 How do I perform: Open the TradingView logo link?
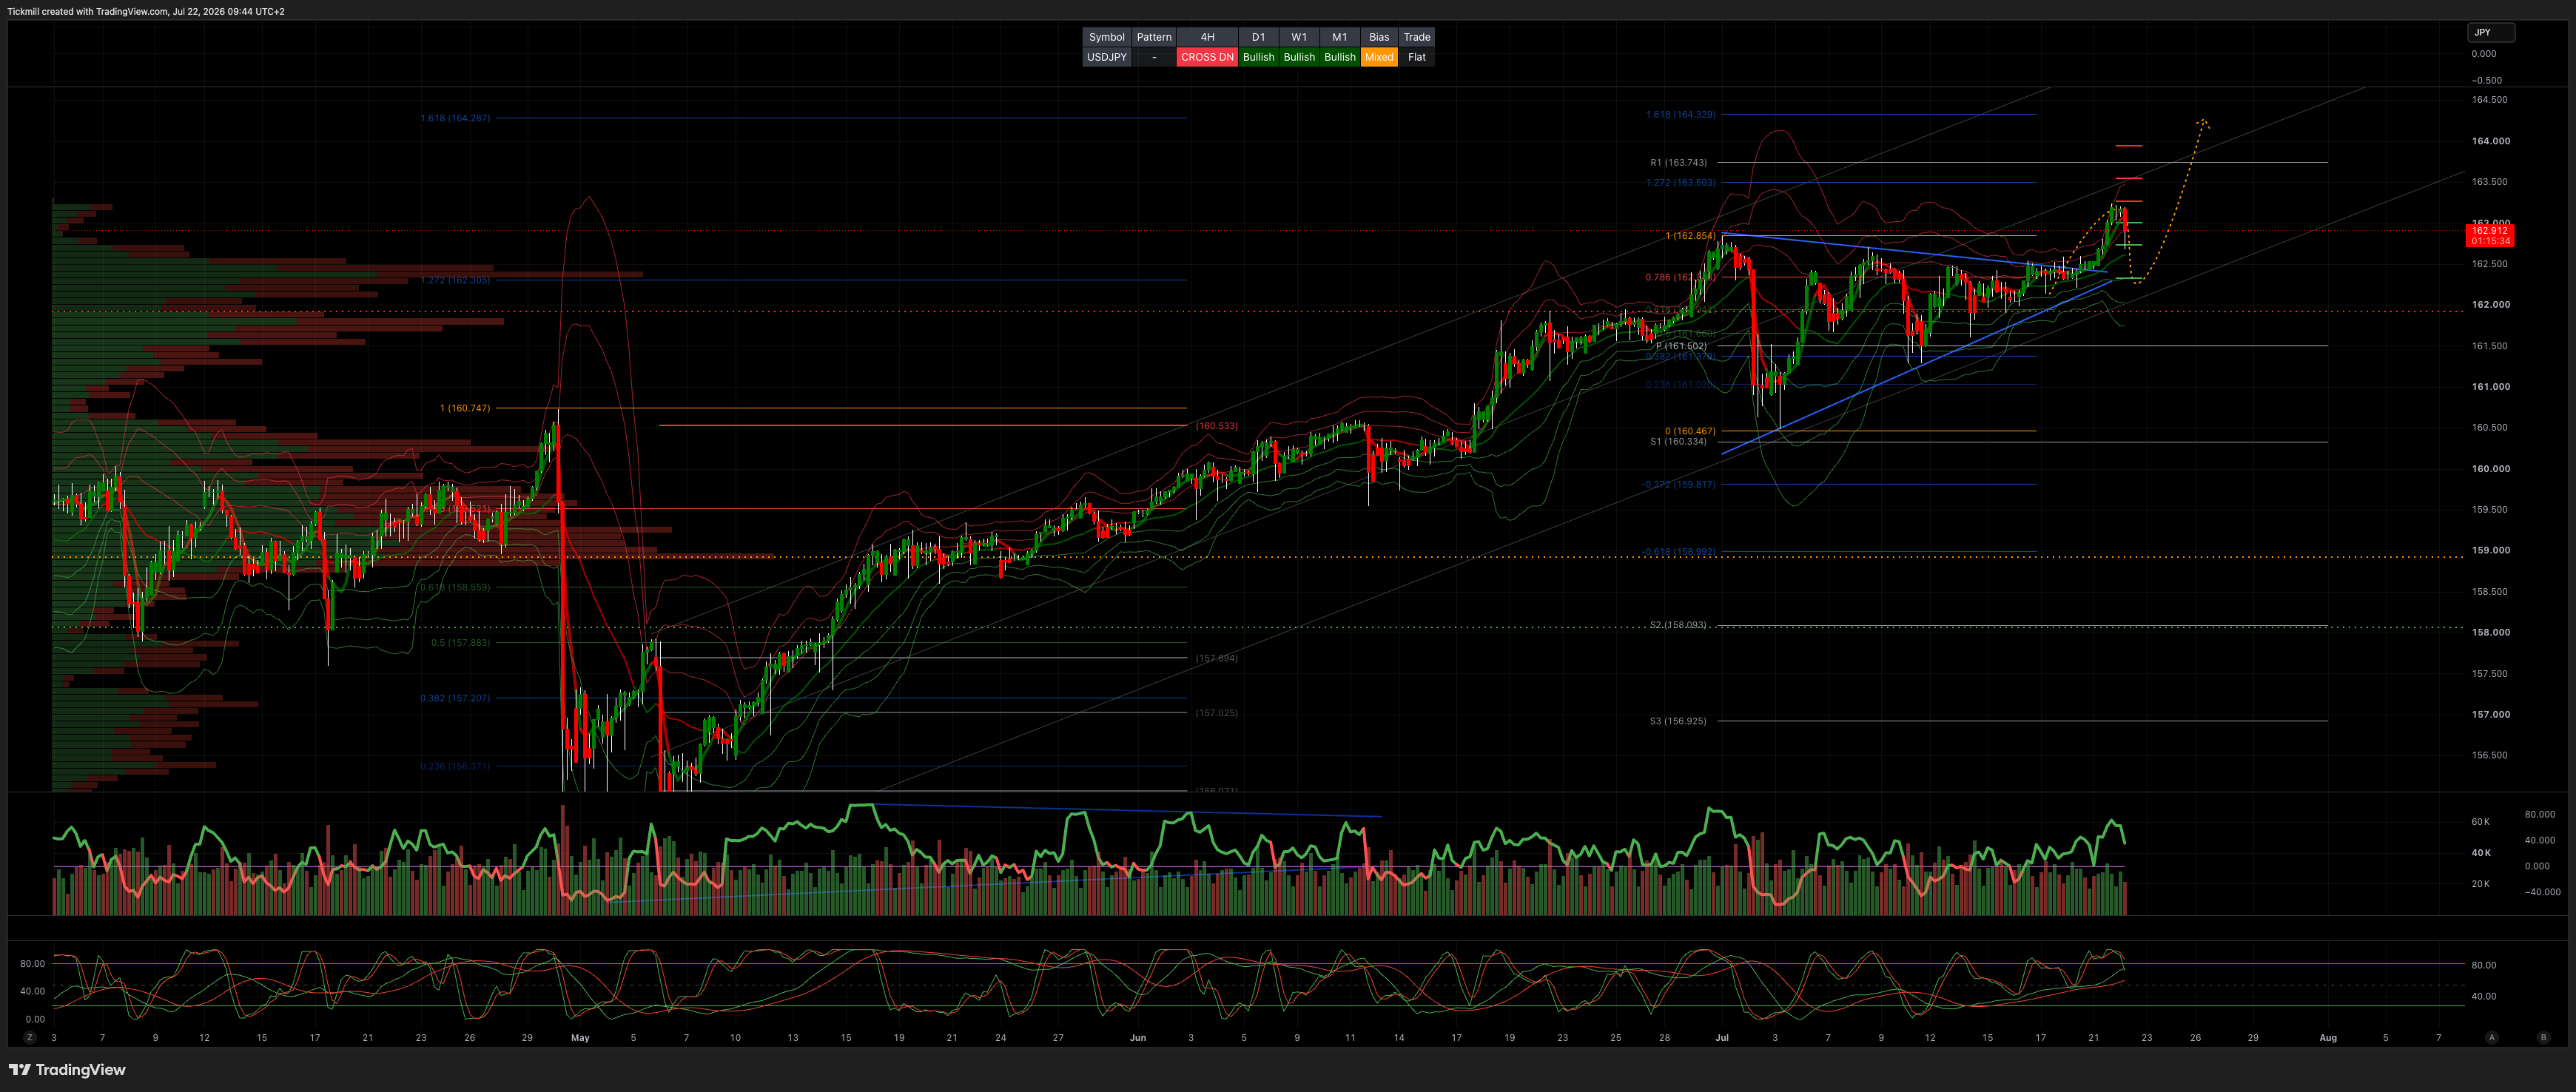(67, 1070)
